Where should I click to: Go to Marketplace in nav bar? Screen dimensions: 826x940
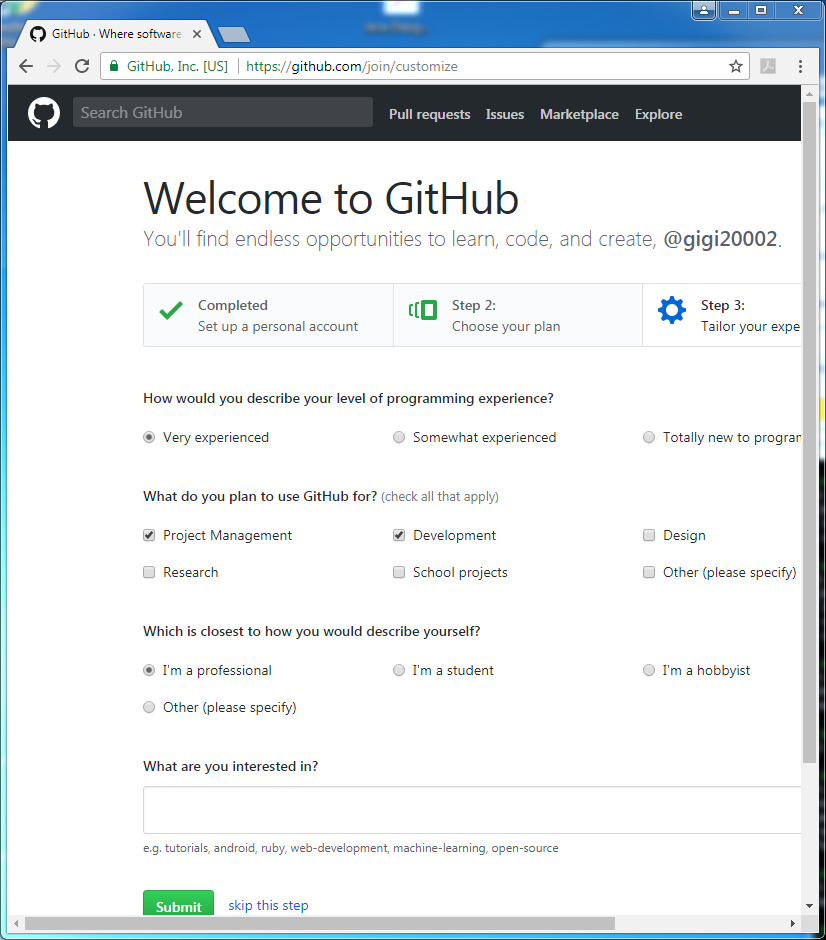point(579,114)
